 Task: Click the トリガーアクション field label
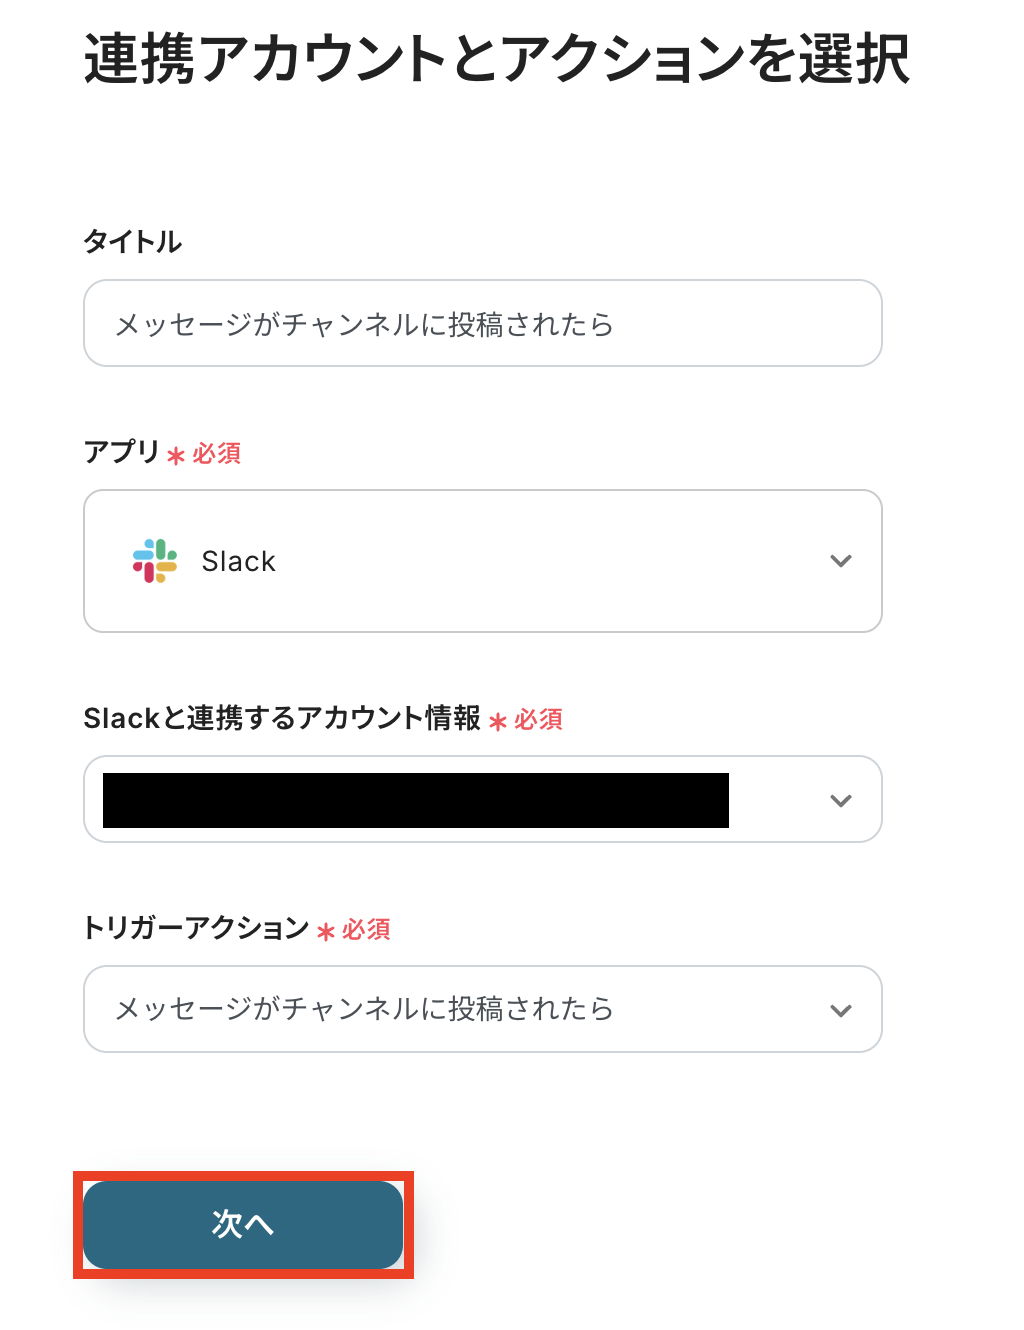click(x=196, y=928)
